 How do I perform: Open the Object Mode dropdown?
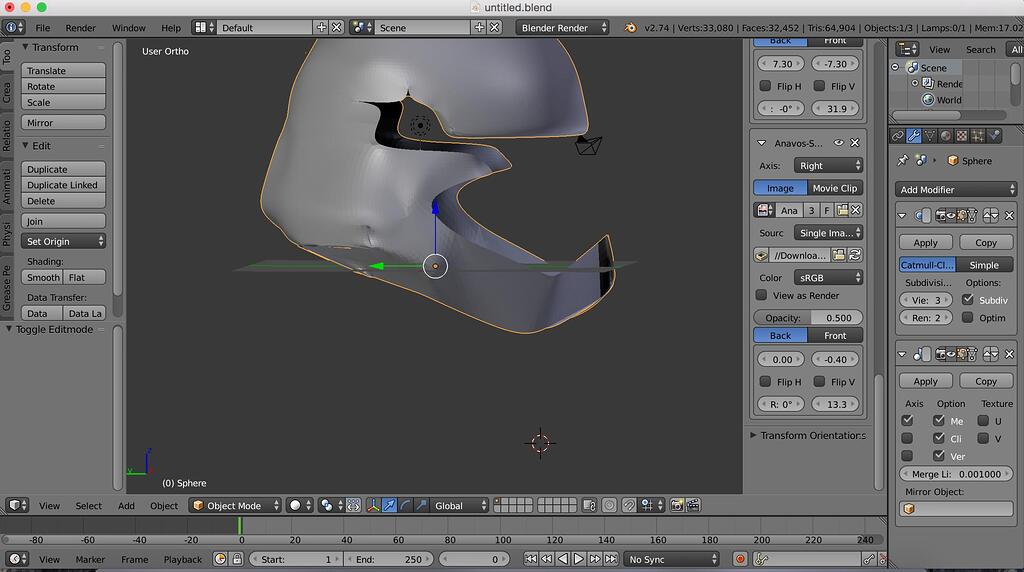coord(236,505)
